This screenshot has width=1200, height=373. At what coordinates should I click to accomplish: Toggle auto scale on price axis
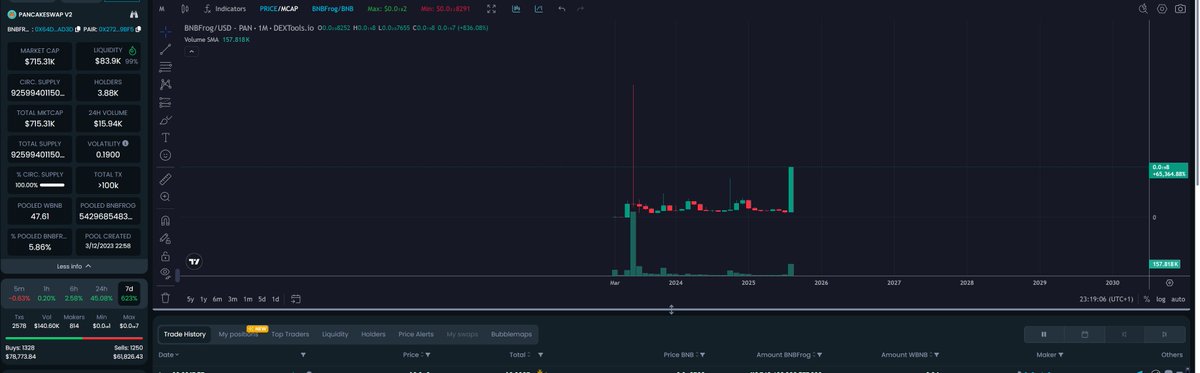pos(1178,299)
